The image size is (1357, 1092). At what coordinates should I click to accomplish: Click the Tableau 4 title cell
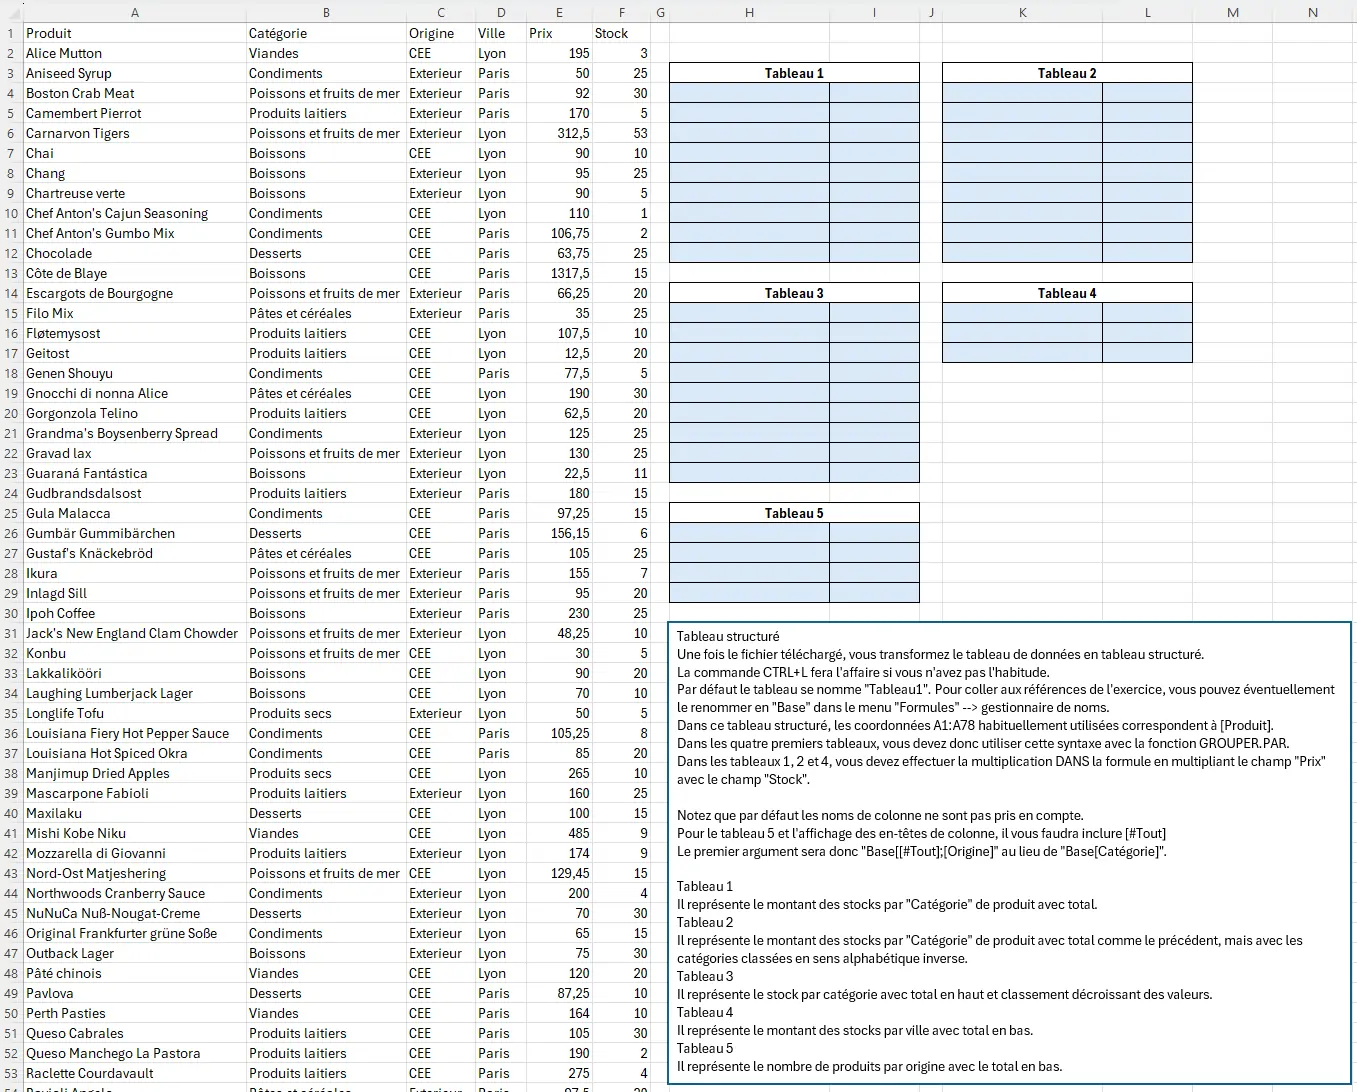tap(1067, 293)
